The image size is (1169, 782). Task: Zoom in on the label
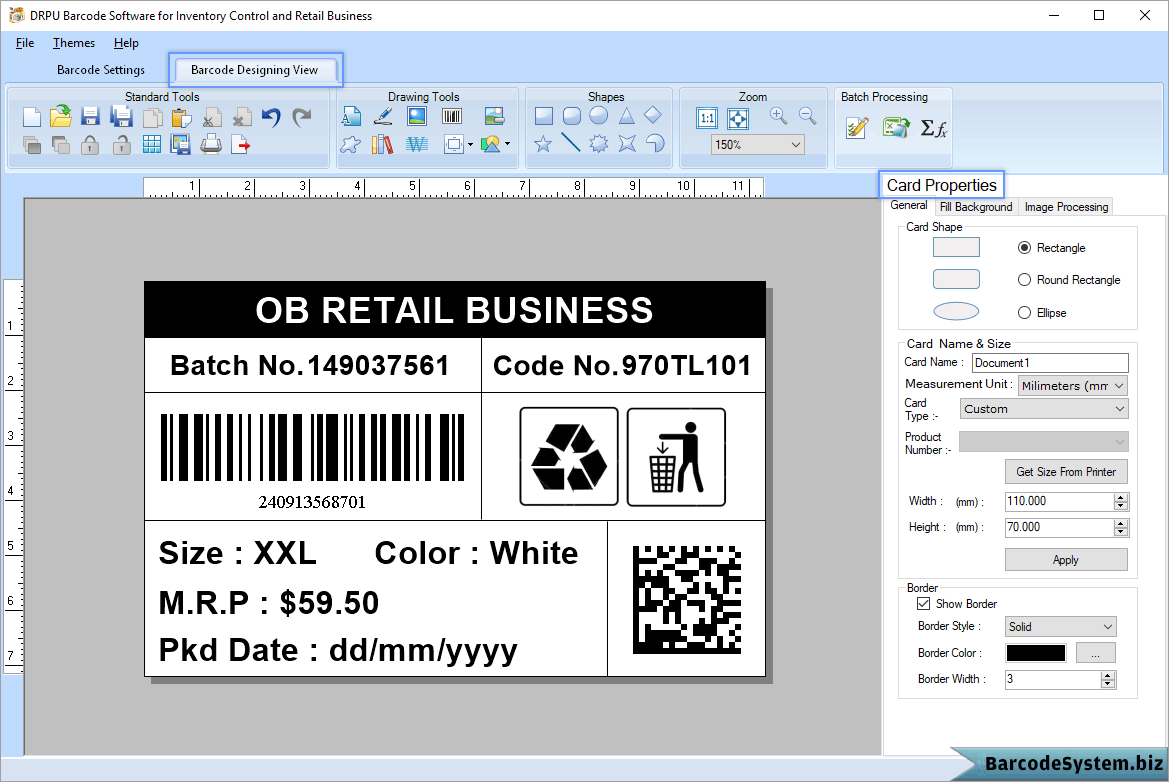(x=778, y=116)
